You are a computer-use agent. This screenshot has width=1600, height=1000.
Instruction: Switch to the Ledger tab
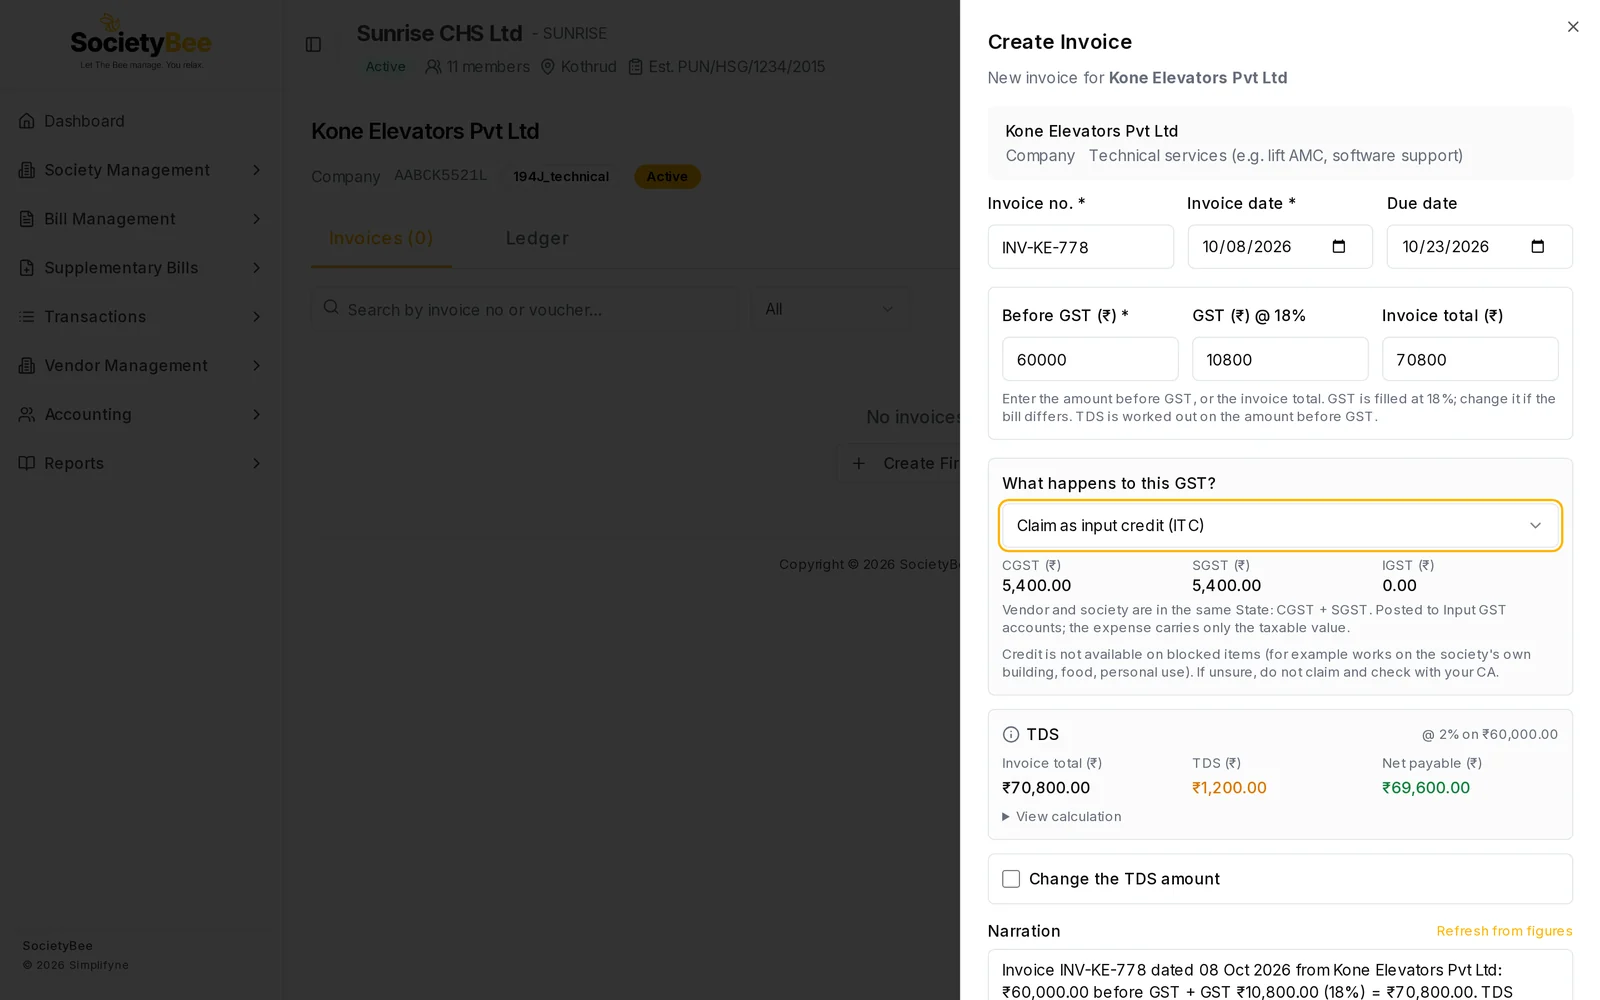(x=537, y=239)
